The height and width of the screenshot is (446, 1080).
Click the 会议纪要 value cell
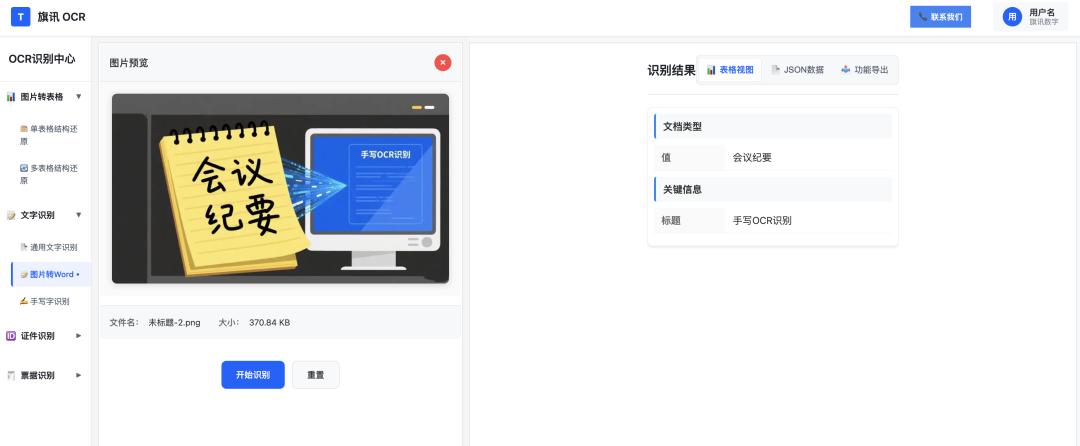pyautogui.click(x=809, y=158)
